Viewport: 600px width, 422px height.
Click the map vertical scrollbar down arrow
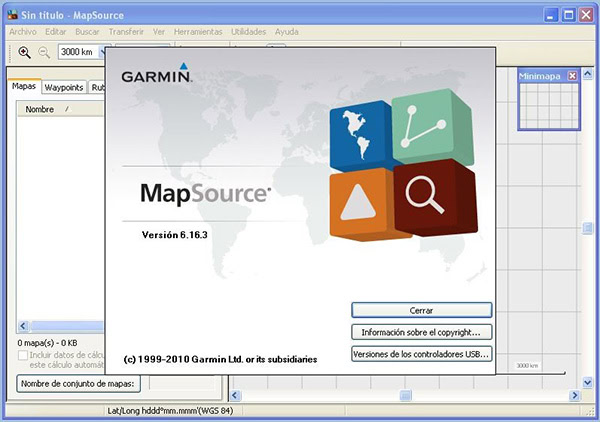pos(588,382)
